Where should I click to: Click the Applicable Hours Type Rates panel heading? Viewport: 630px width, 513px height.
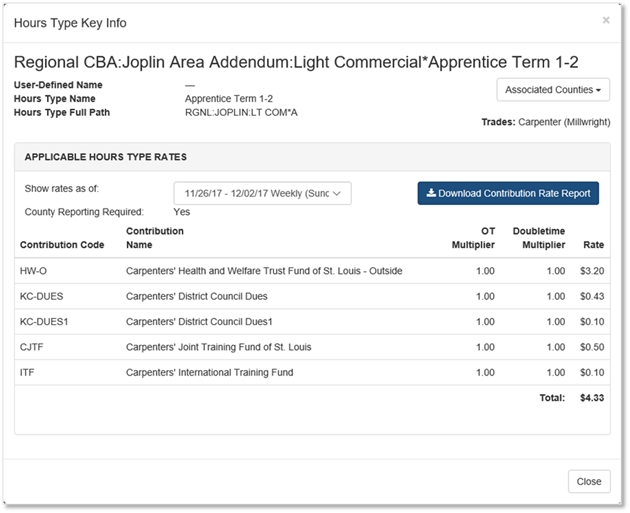[x=105, y=157]
